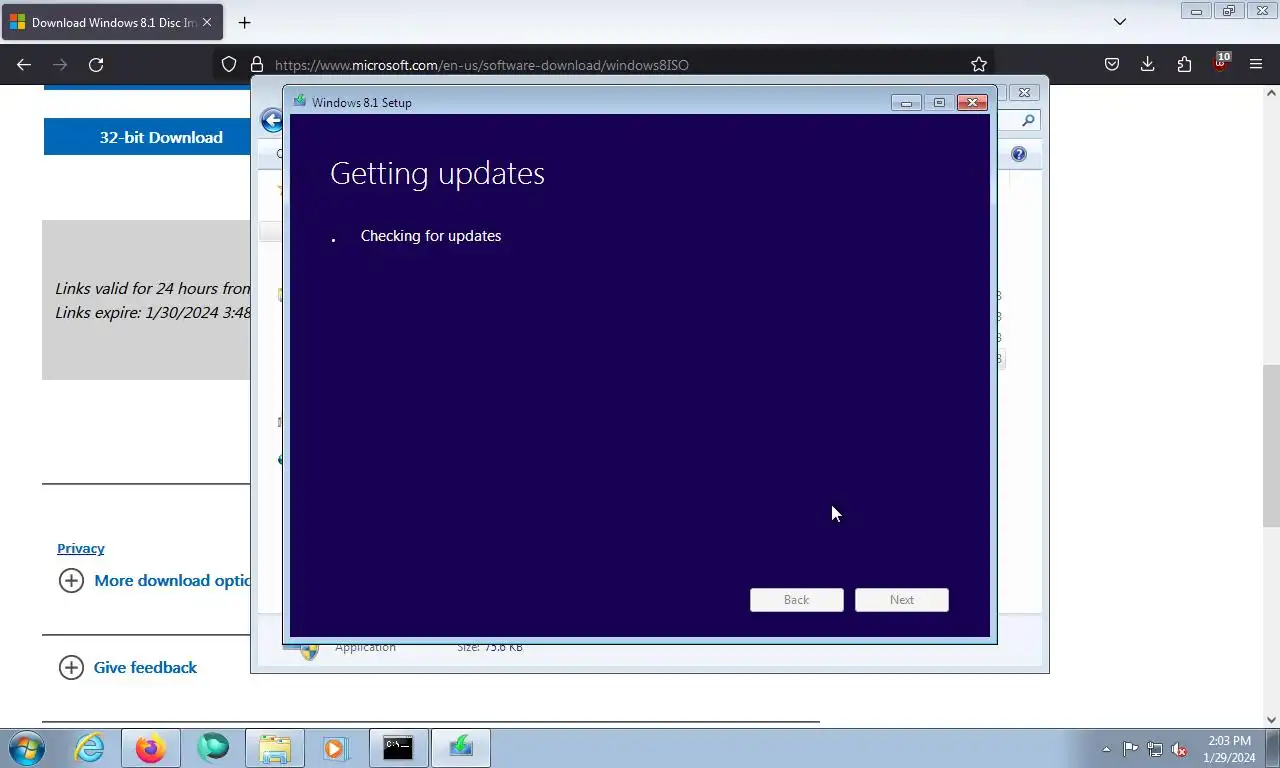Screen dimensions: 1280x768
Task: Click the Explorer window back arrow
Action: (x=271, y=121)
